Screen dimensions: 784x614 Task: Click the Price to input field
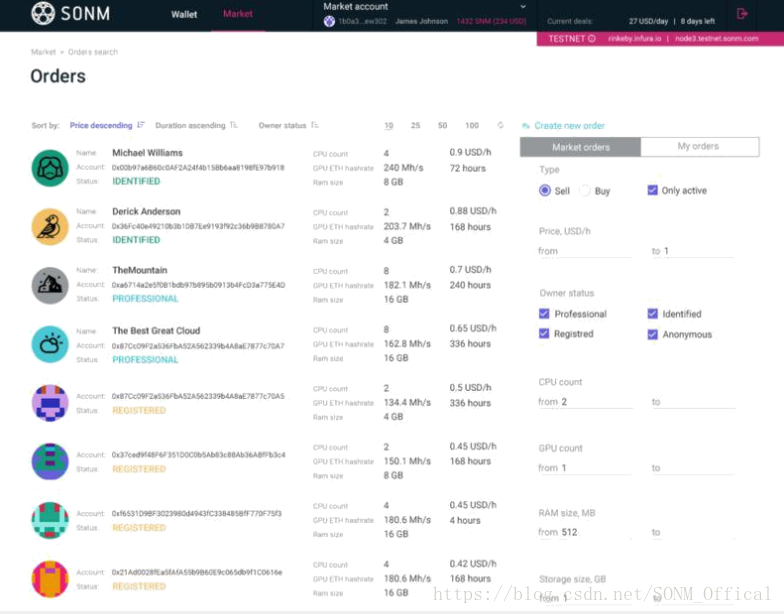pos(692,251)
